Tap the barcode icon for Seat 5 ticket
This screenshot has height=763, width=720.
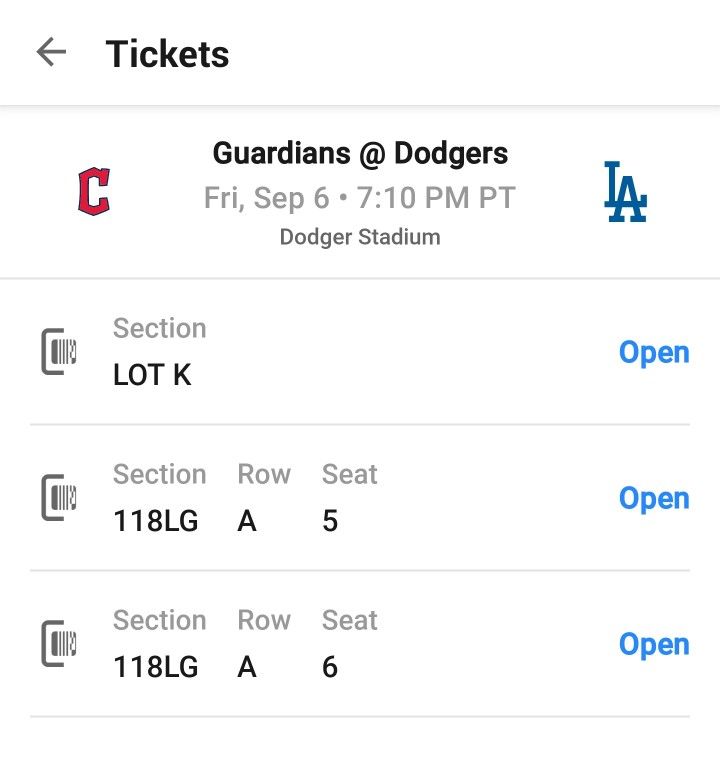coord(59,498)
